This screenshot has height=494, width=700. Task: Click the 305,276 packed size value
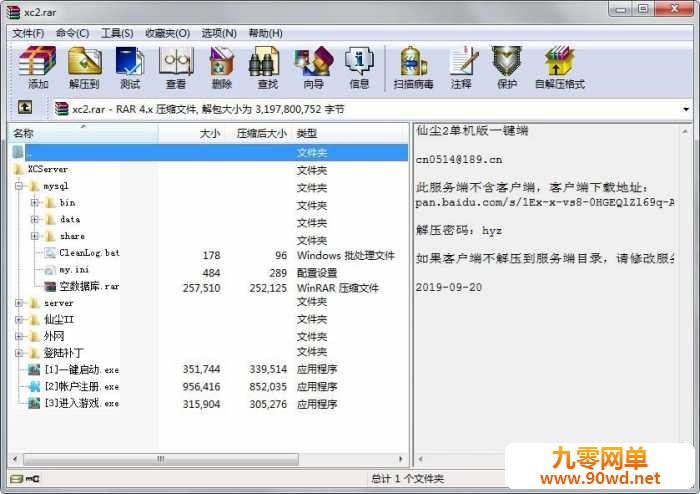(x=268, y=404)
